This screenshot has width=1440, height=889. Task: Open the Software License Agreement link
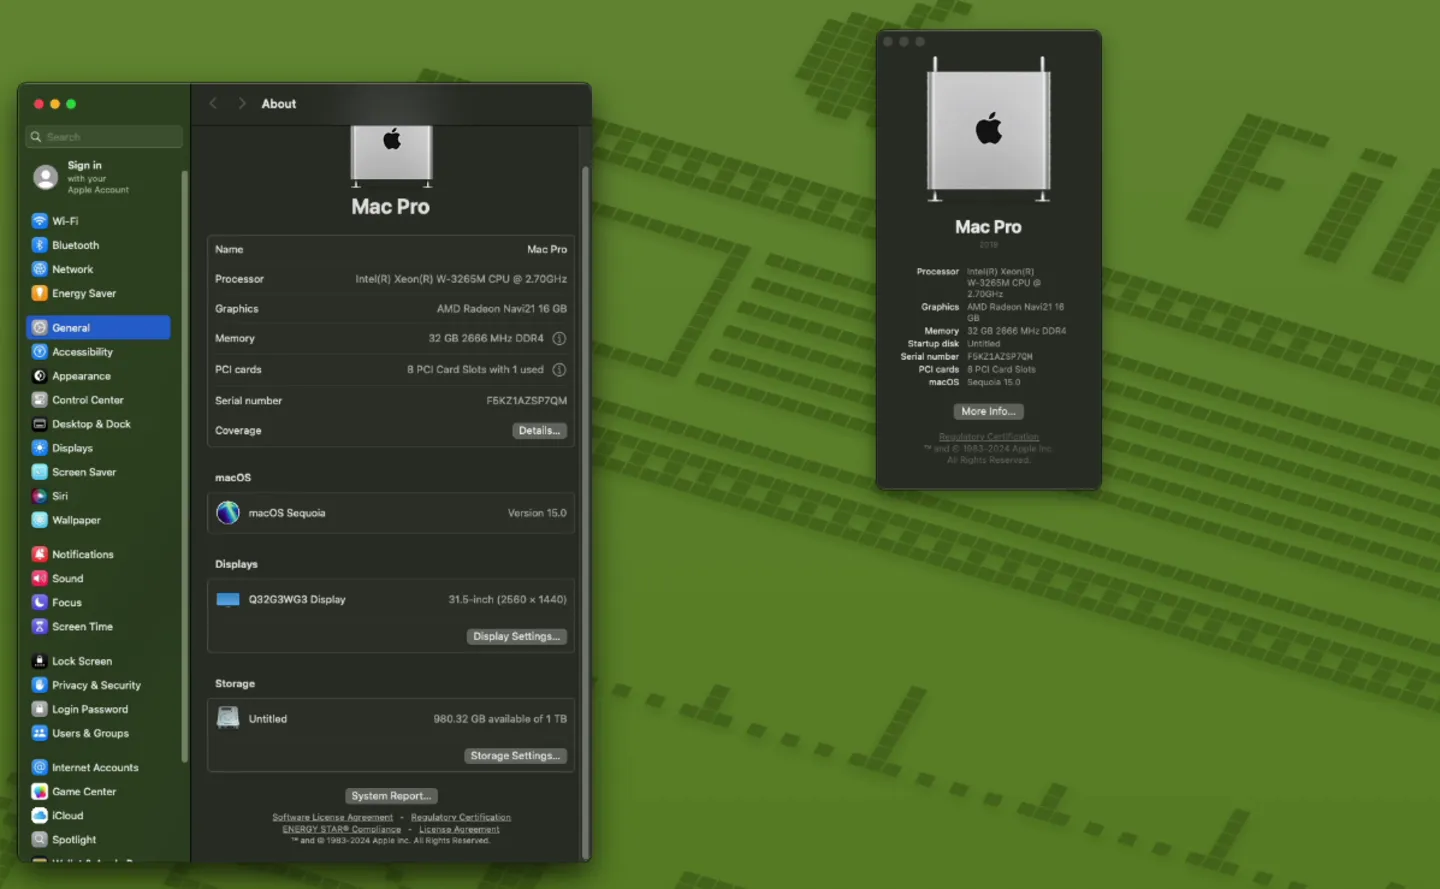332,817
